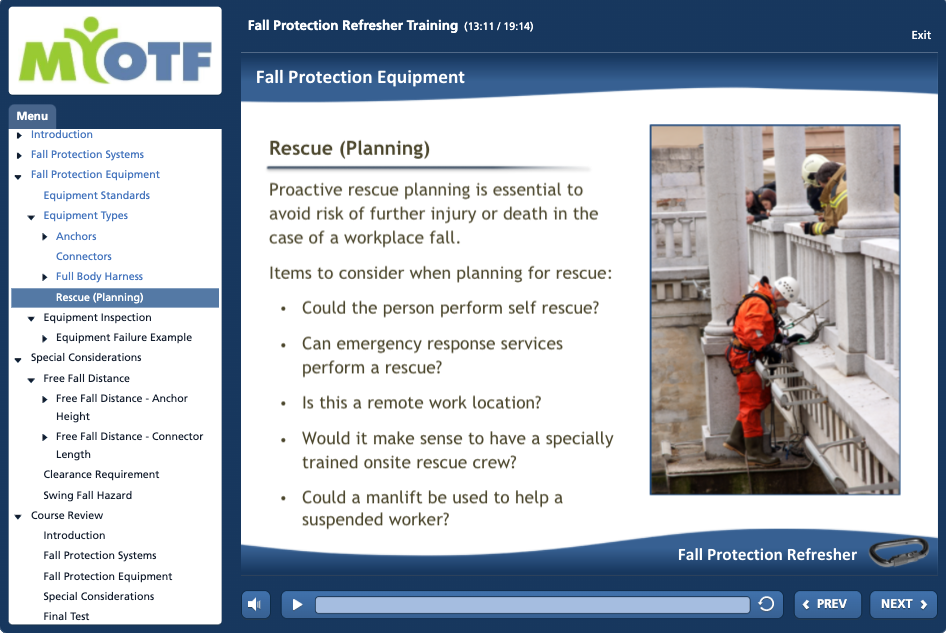Open Special Considerations under Course Review
The width and height of the screenshot is (946, 633).
tap(99, 596)
